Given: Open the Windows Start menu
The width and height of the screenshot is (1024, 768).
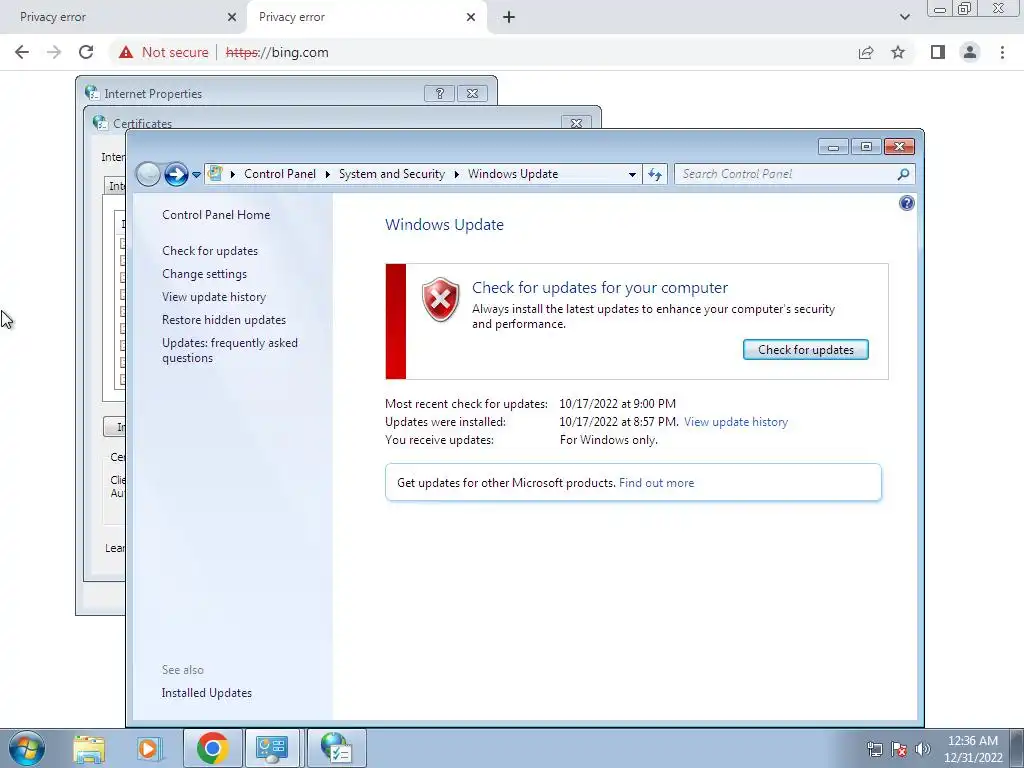Looking at the screenshot, I should [x=27, y=748].
